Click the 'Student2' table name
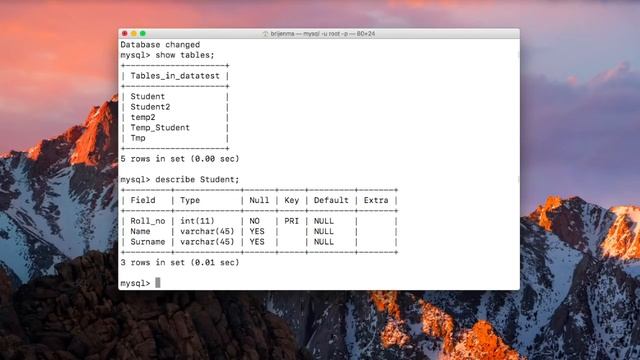This screenshot has width=640, height=360. (150, 107)
